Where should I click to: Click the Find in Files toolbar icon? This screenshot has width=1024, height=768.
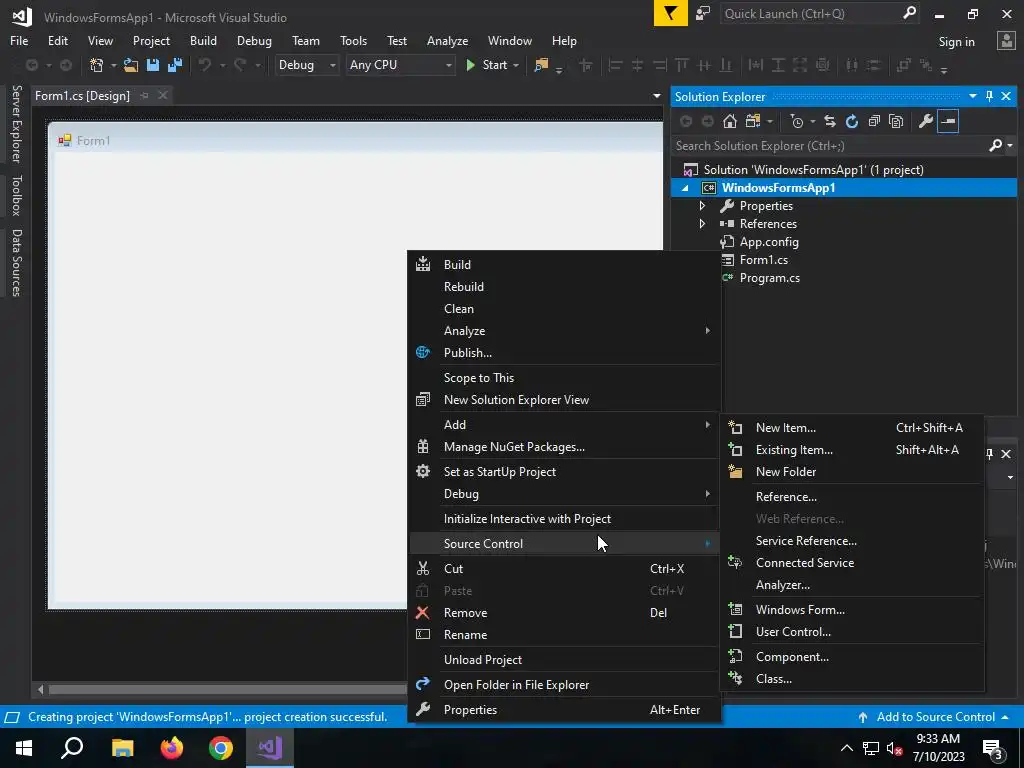click(x=541, y=65)
